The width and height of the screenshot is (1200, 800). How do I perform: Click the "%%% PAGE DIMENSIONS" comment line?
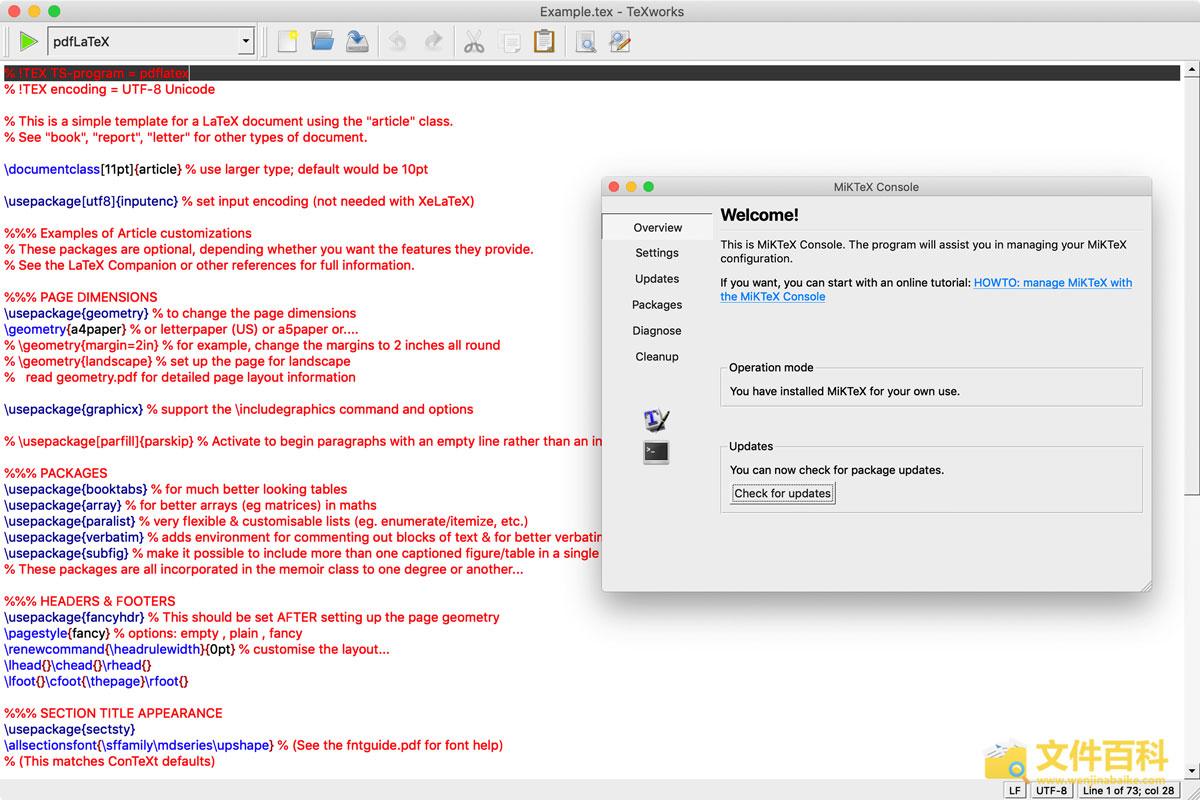(x=81, y=297)
